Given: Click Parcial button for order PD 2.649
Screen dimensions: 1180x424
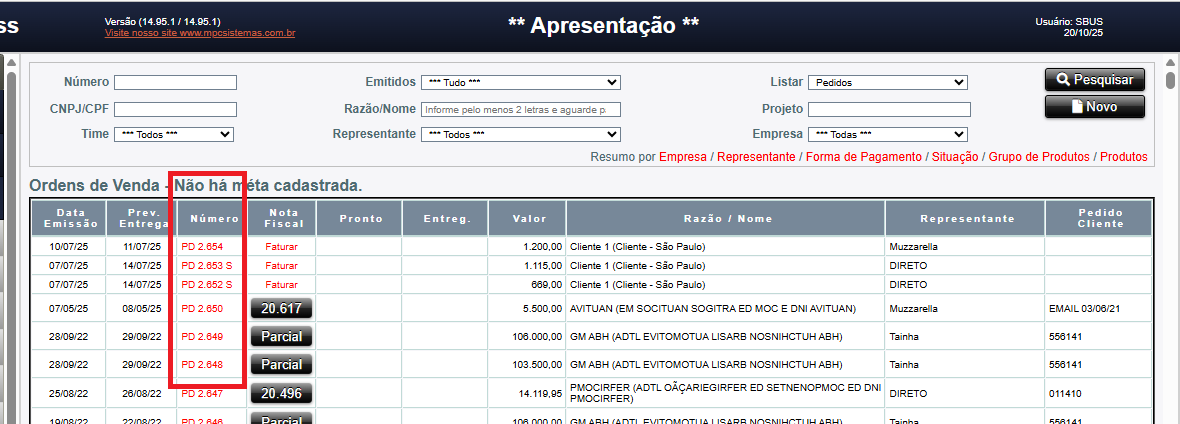Looking at the screenshot, I should [281, 337].
